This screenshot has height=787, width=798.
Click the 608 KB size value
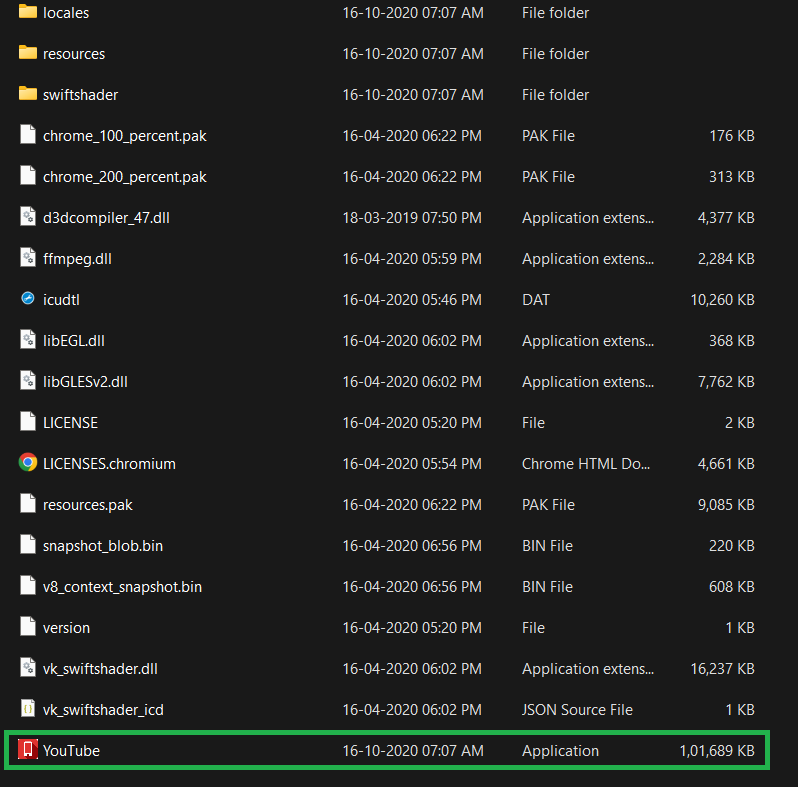pos(732,587)
